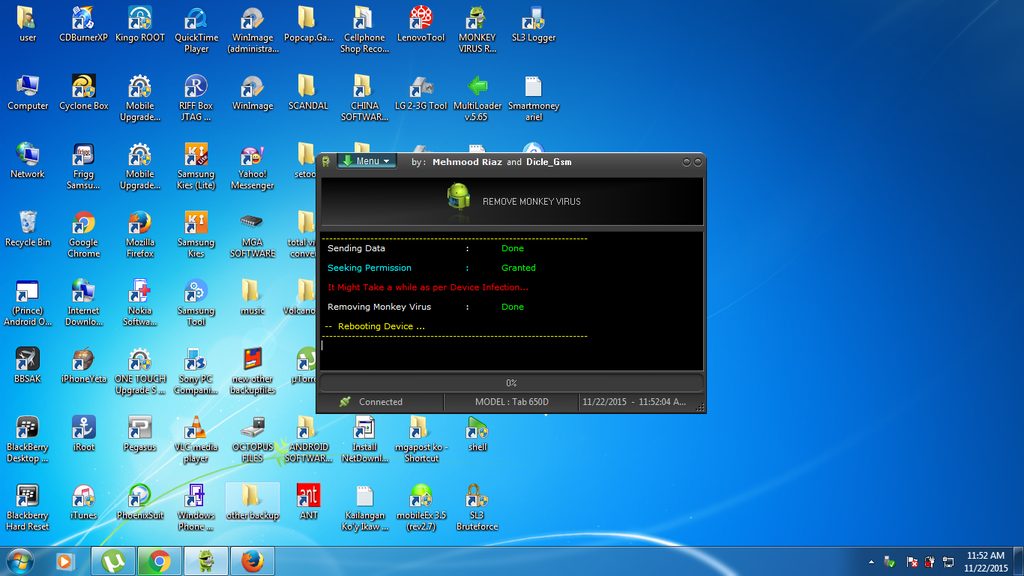The height and width of the screenshot is (576, 1024).
Task: Select the MGA SOFTWARE icon
Action: [x=252, y=234]
